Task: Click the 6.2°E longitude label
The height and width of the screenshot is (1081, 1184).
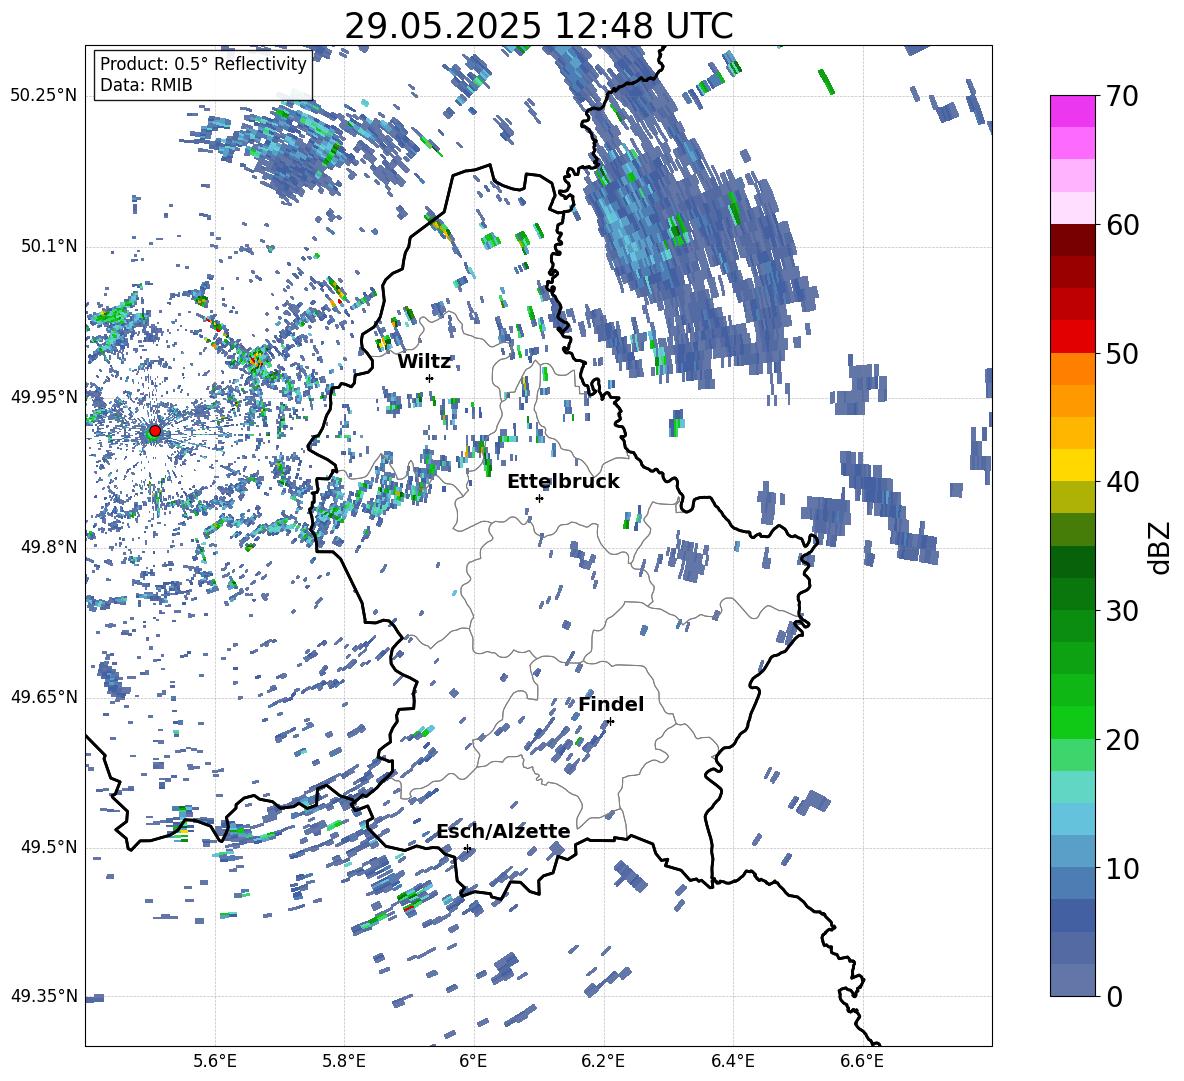Action: pyautogui.click(x=603, y=1061)
